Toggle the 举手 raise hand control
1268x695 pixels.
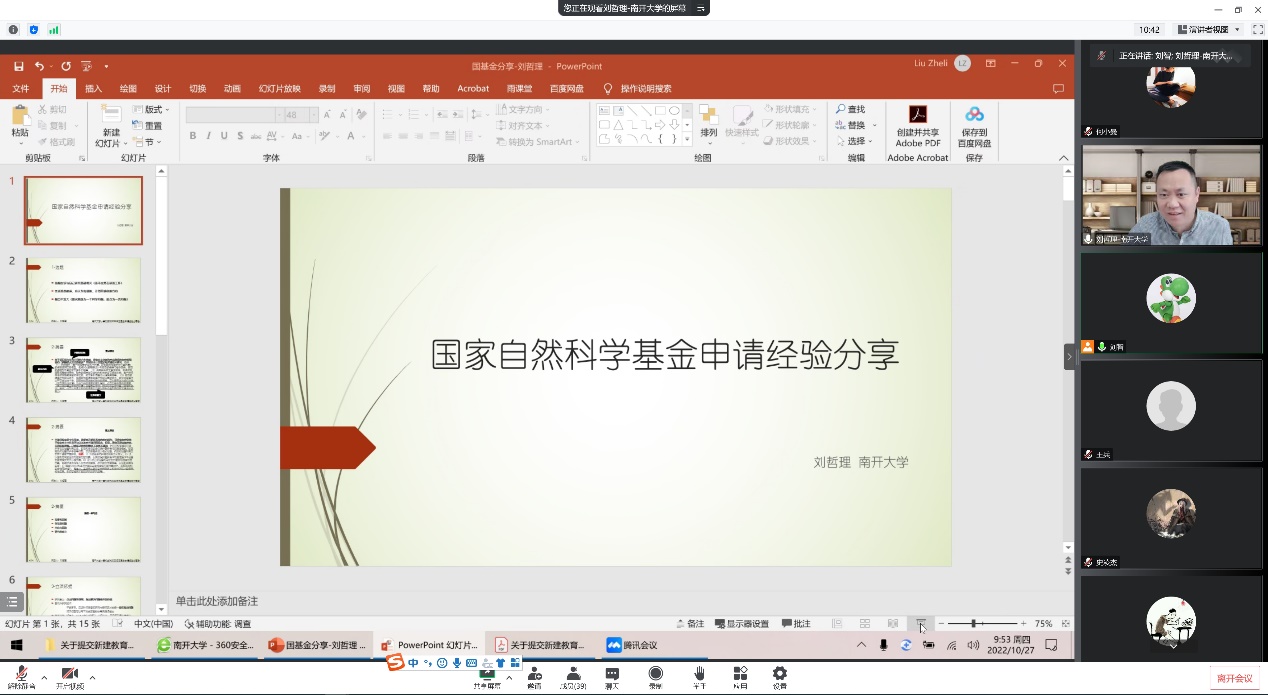pos(699,677)
